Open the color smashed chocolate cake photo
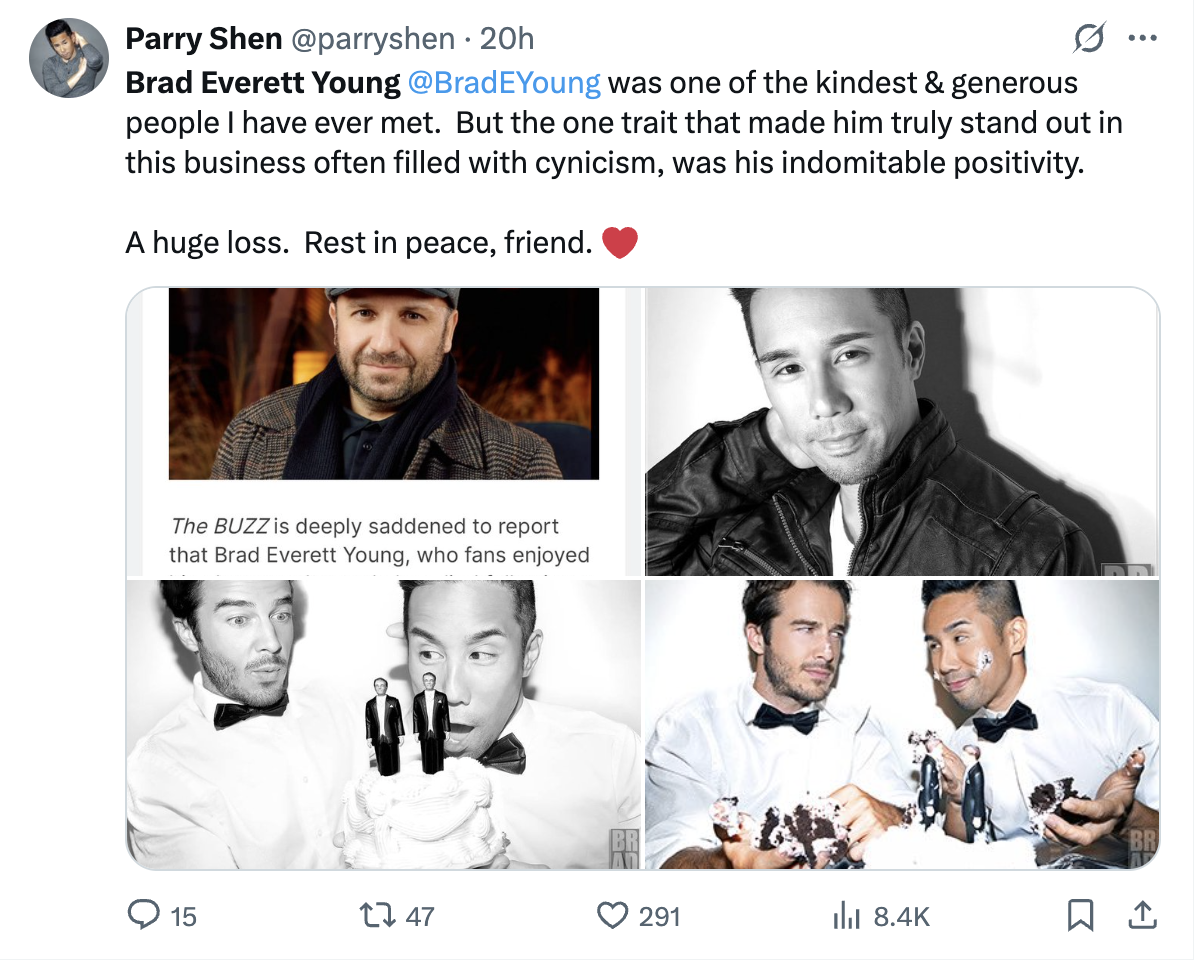The width and height of the screenshot is (1194, 960). (x=902, y=724)
